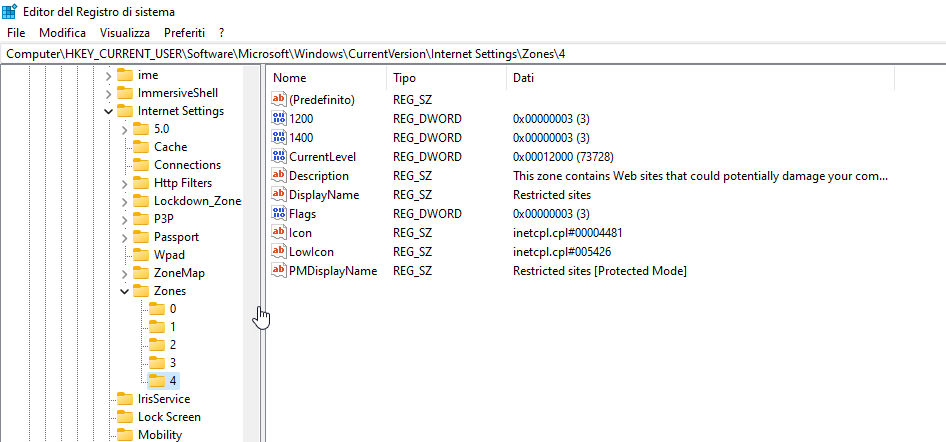The width and height of the screenshot is (946, 442).
Task: Click the 1200 DWORD value icon
Action: (x=279, y=119)
